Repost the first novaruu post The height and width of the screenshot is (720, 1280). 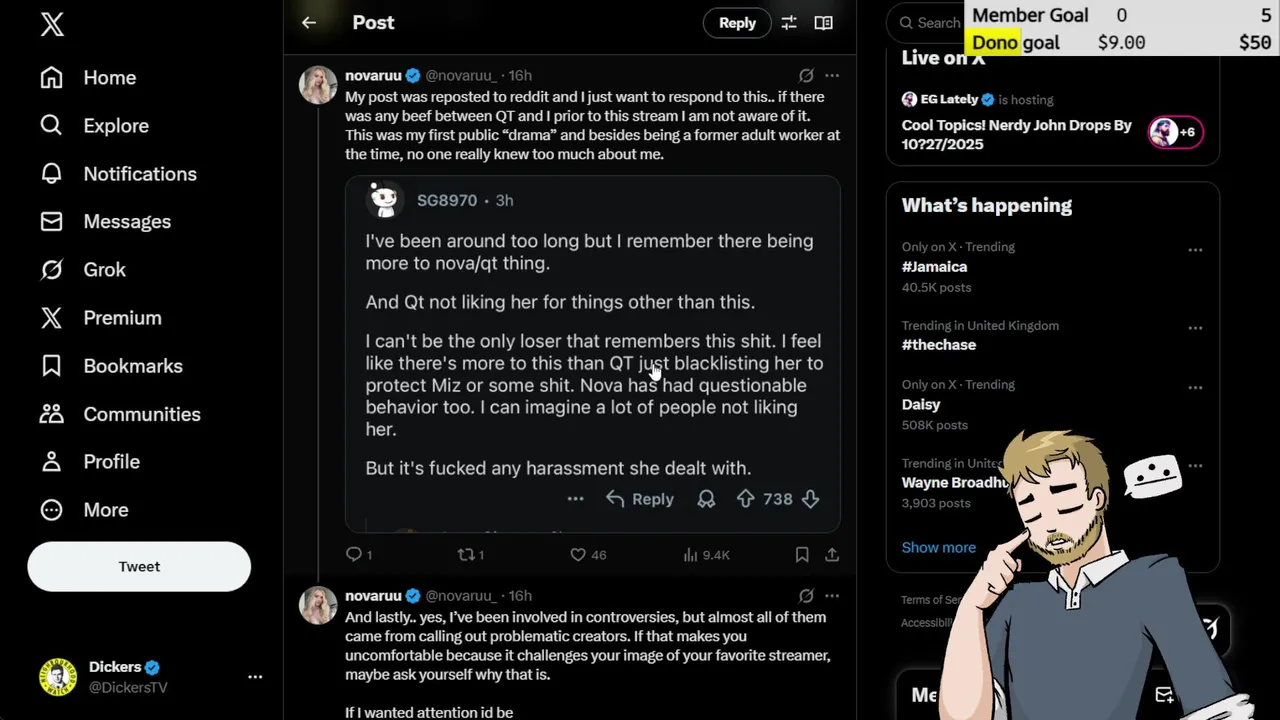(465, 554)
